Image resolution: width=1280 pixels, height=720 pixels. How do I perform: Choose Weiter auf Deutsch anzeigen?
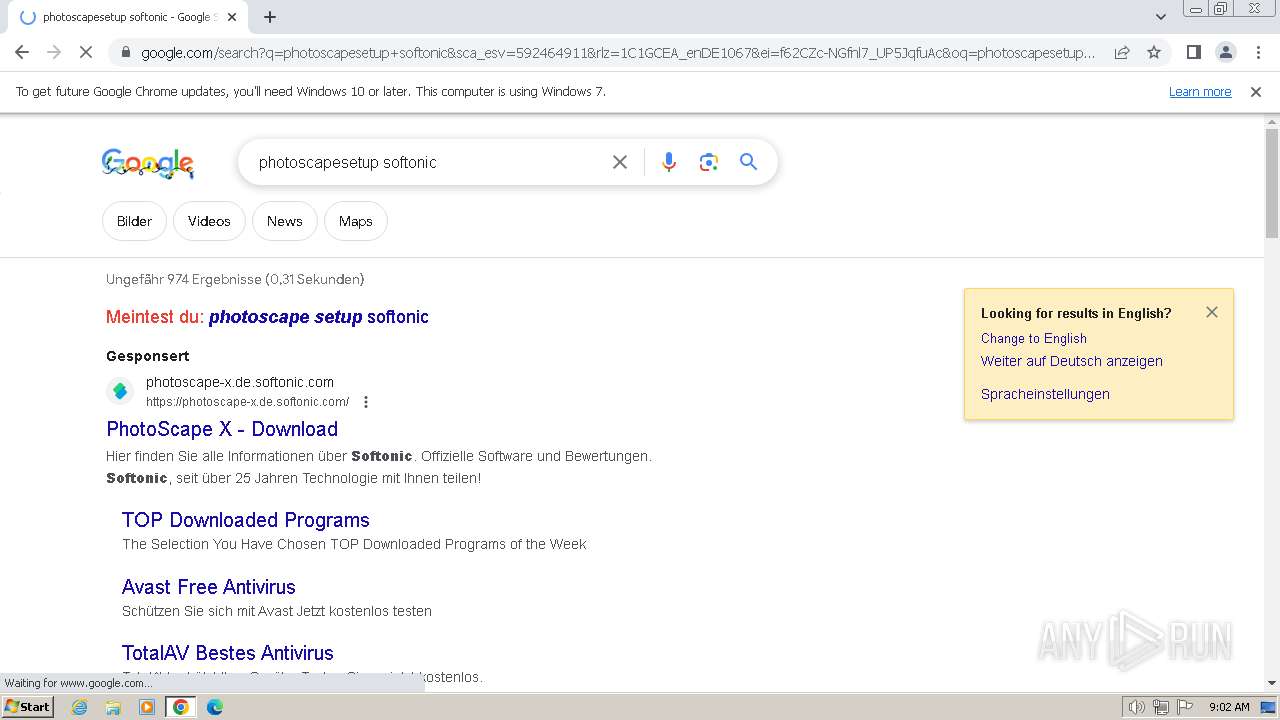(1072, 361)
